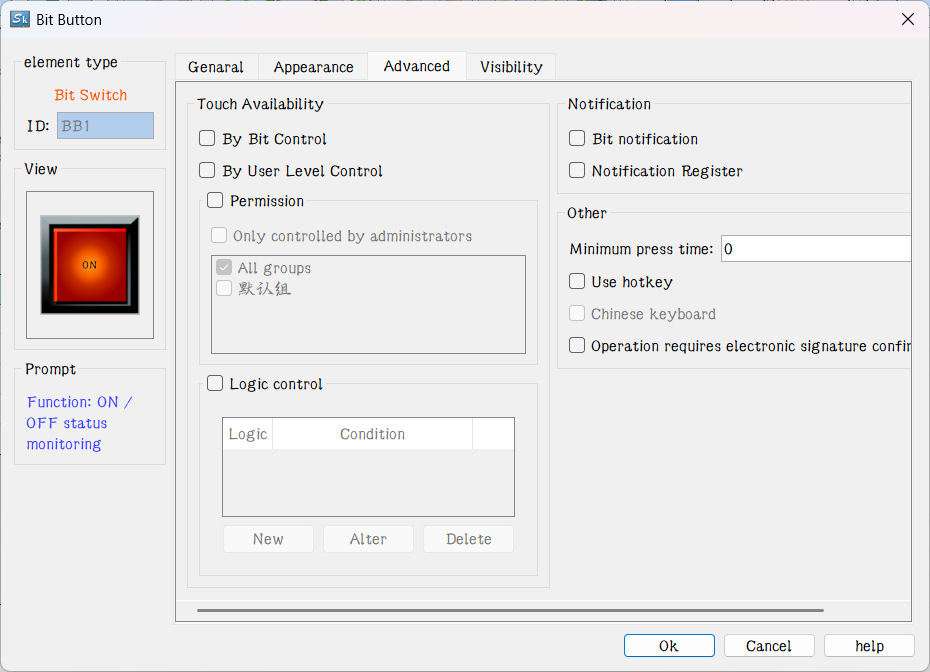Click the Minimum press time input field
The width and height of the screenshot is (930, 672).
coord(815,249)
